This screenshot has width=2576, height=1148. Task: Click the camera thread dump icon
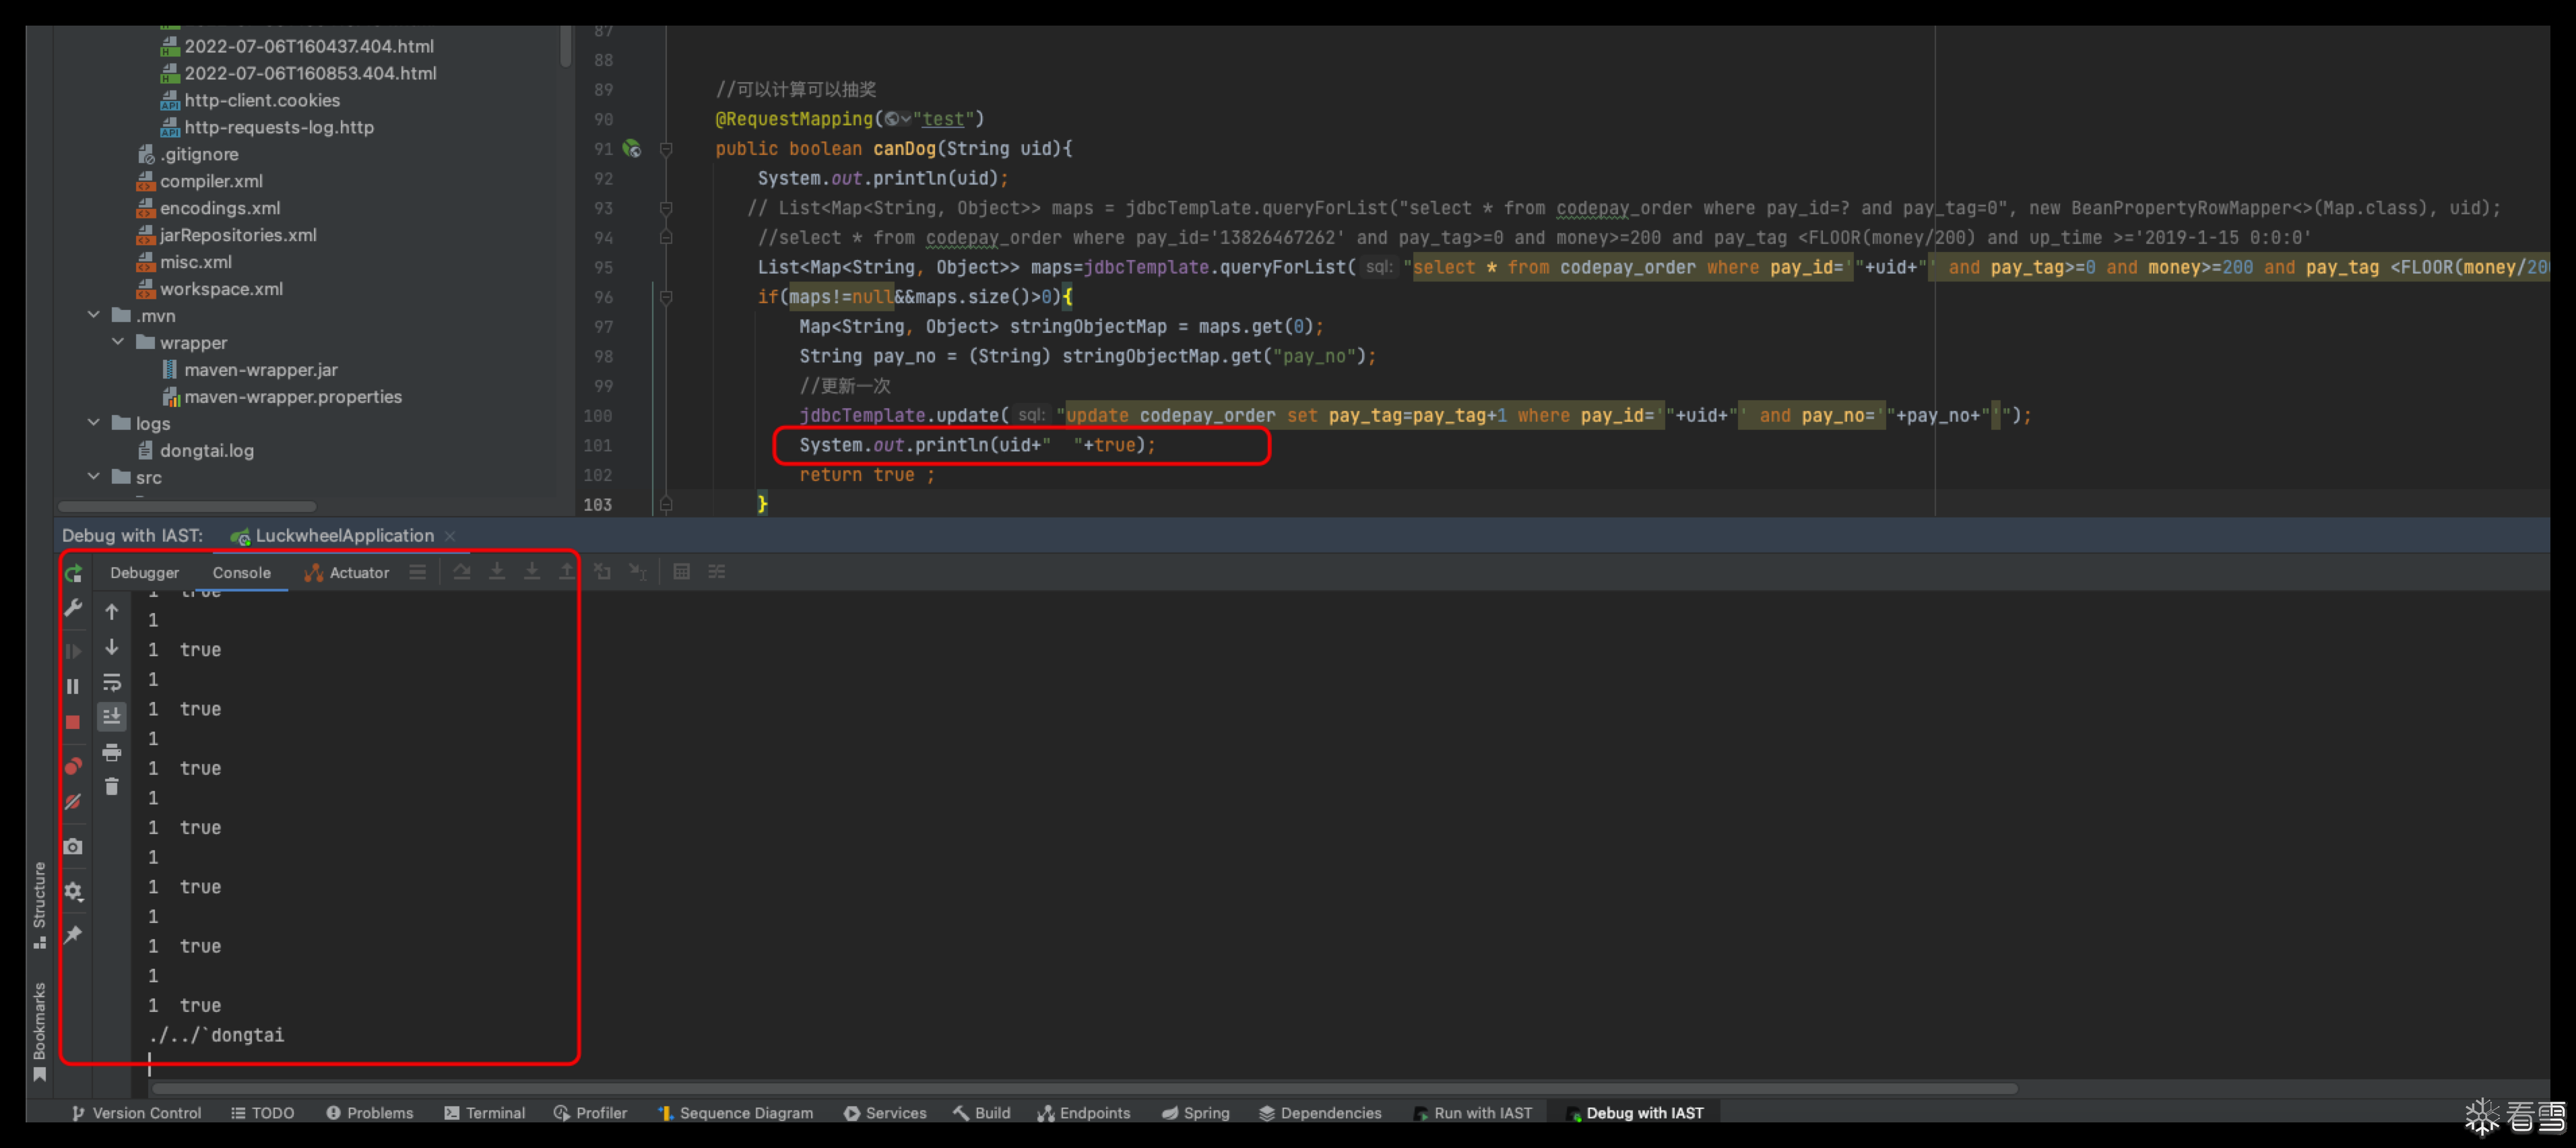pyautogui.click(x=73, y=847)
